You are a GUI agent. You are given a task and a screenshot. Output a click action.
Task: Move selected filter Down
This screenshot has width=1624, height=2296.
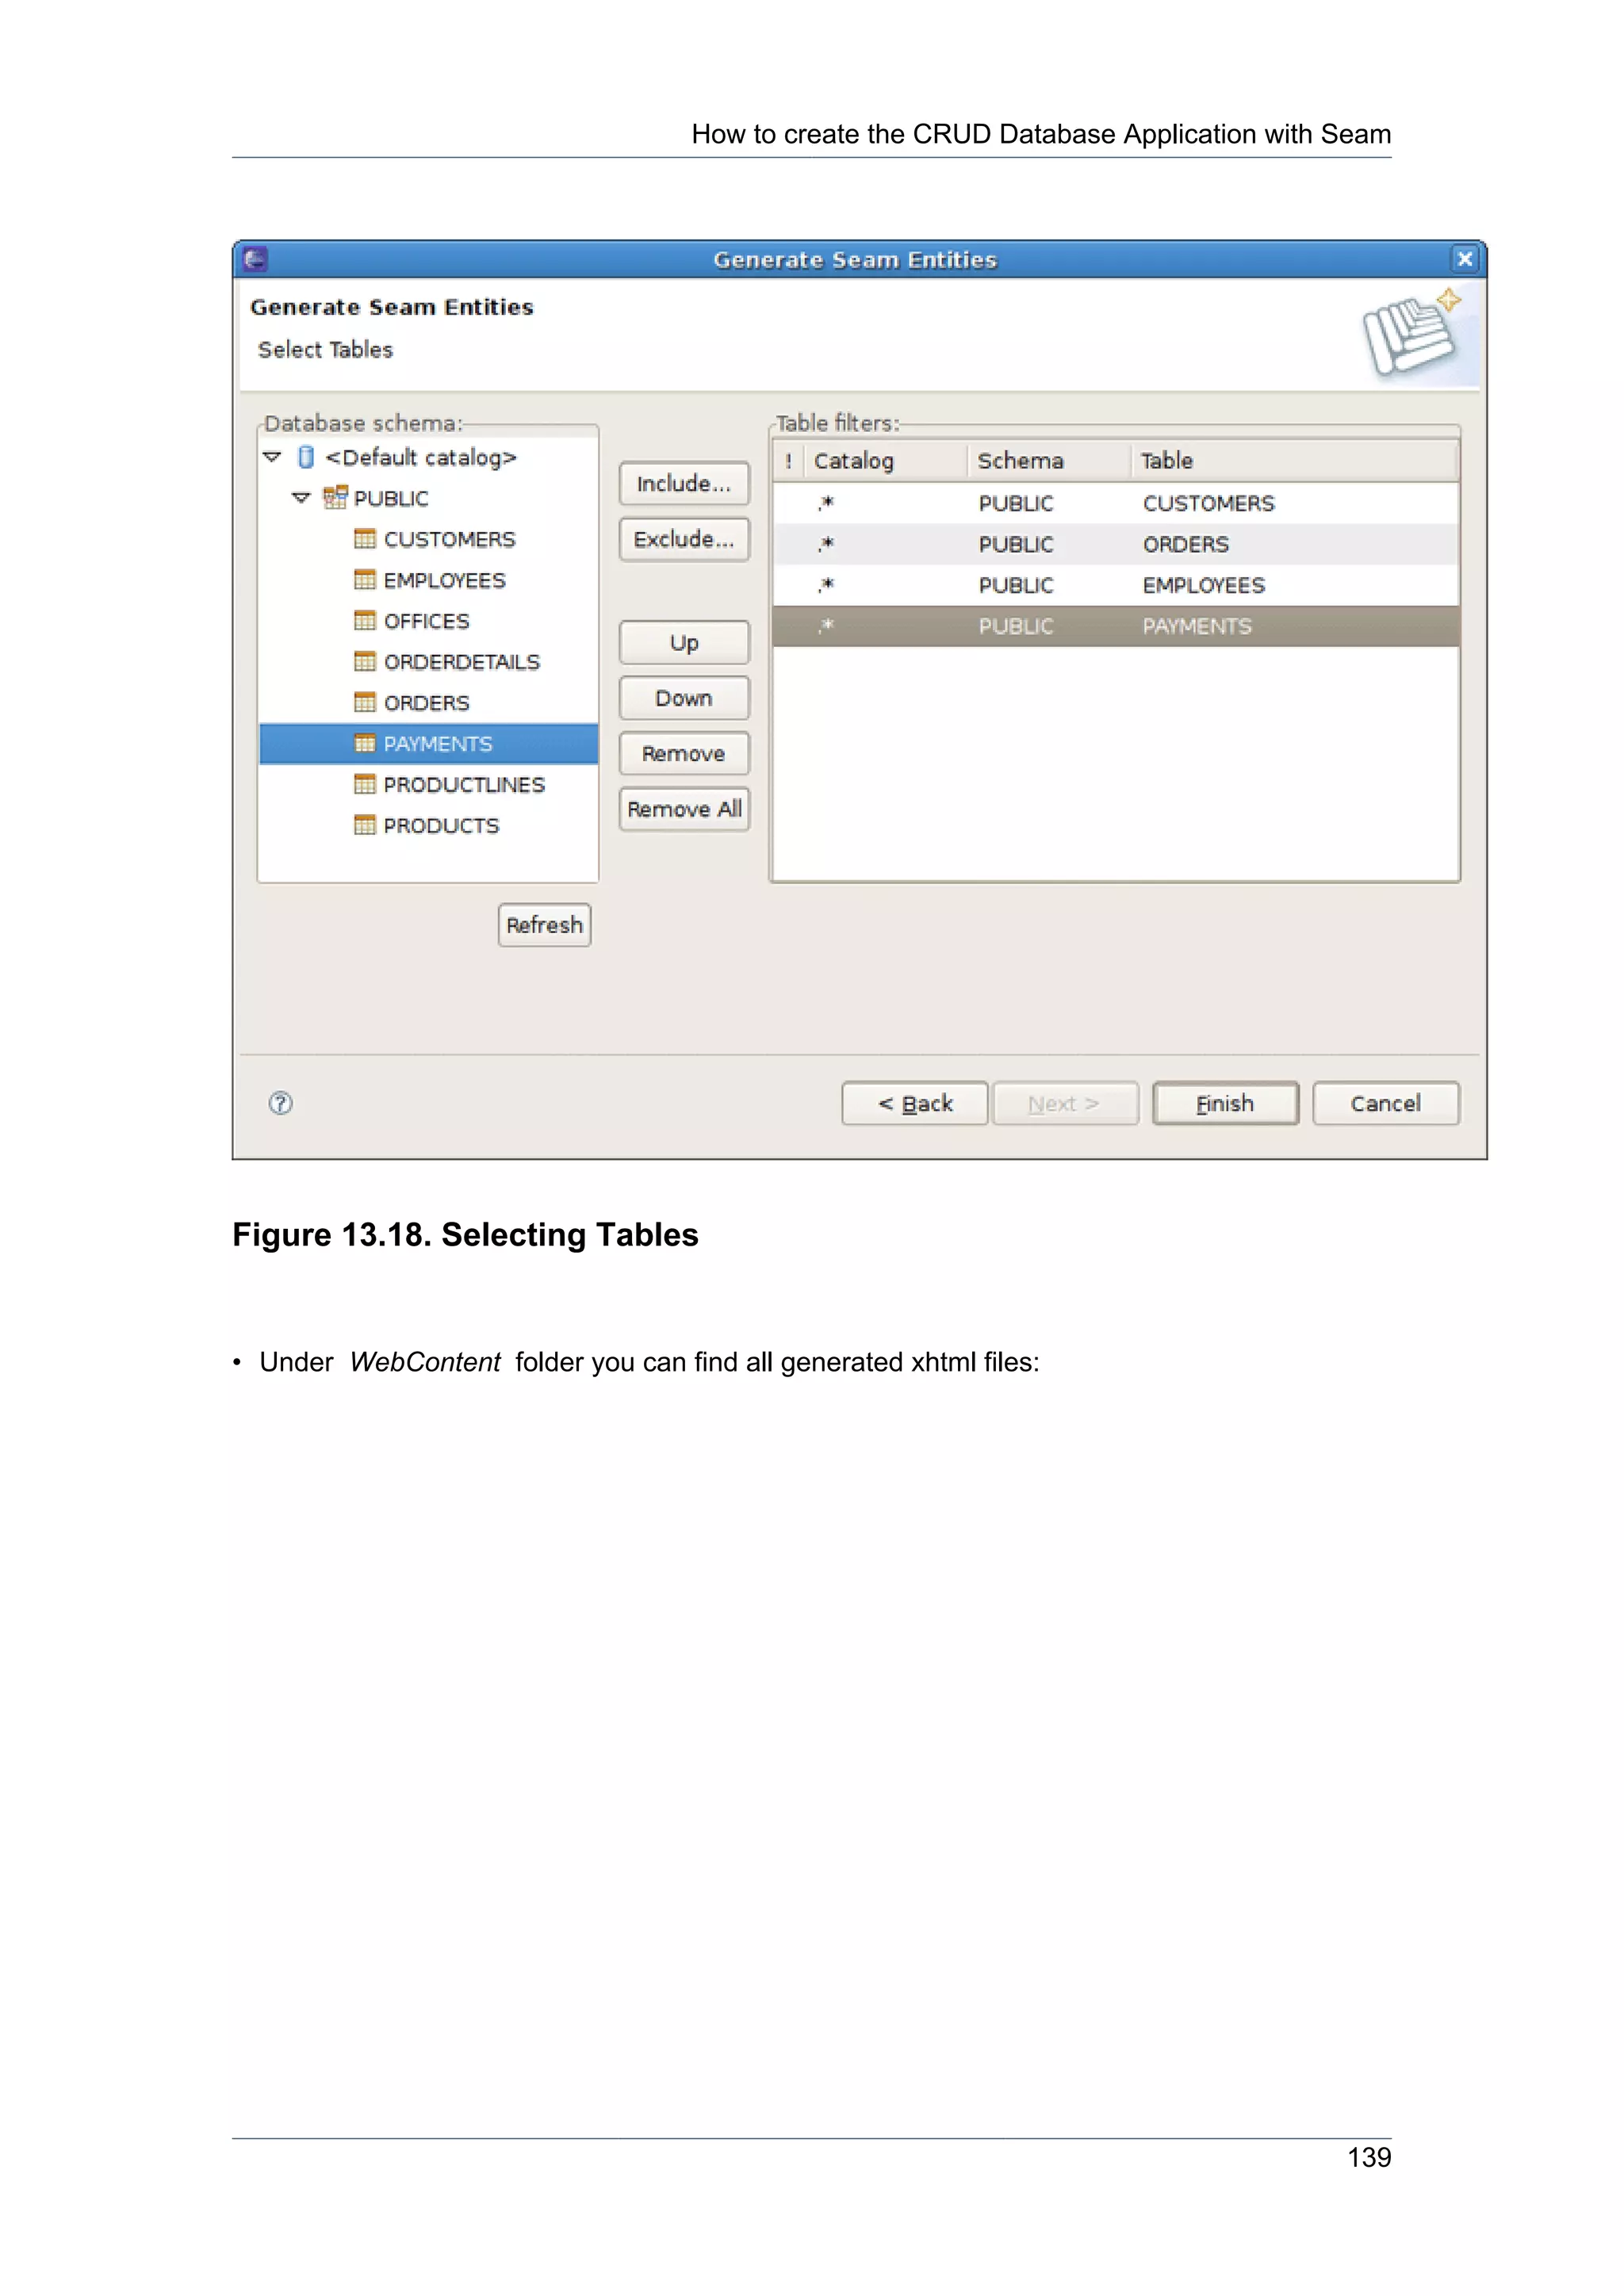point(684,698)
